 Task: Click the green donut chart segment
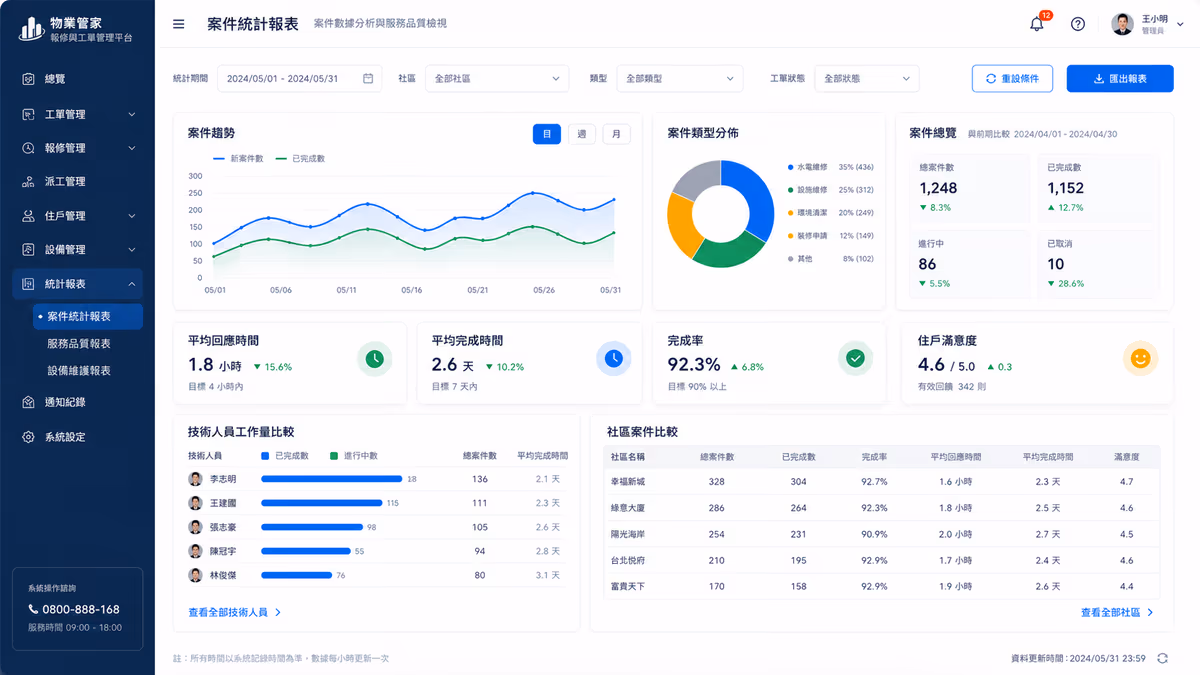[727, 253]
